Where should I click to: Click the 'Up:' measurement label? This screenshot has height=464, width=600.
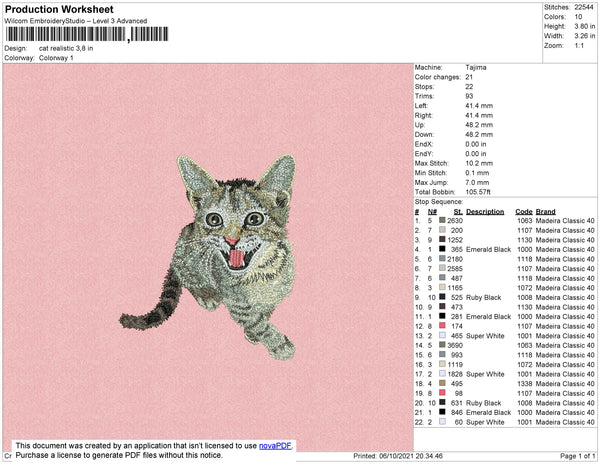(x=420, y=125)
